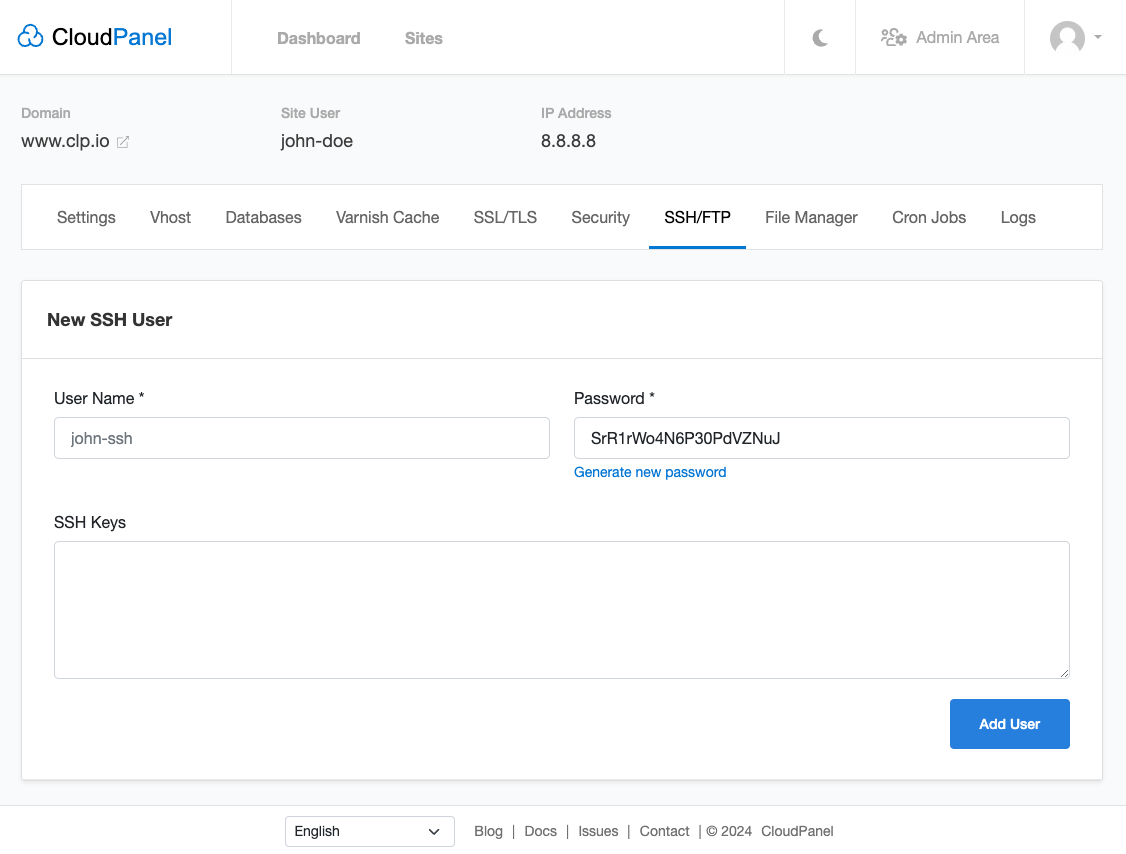The height and width of the screenshot is (854, 1126).
Task: Open the Databases tab
Action: click(263, 217)
